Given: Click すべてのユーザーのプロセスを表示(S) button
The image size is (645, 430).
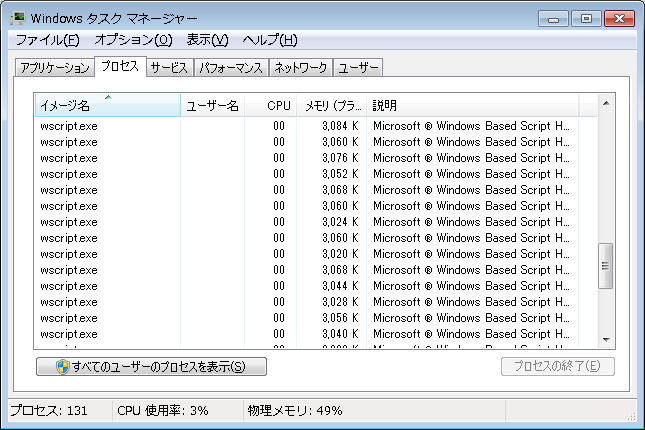Looking at the screenshot, I should [151, 367].
